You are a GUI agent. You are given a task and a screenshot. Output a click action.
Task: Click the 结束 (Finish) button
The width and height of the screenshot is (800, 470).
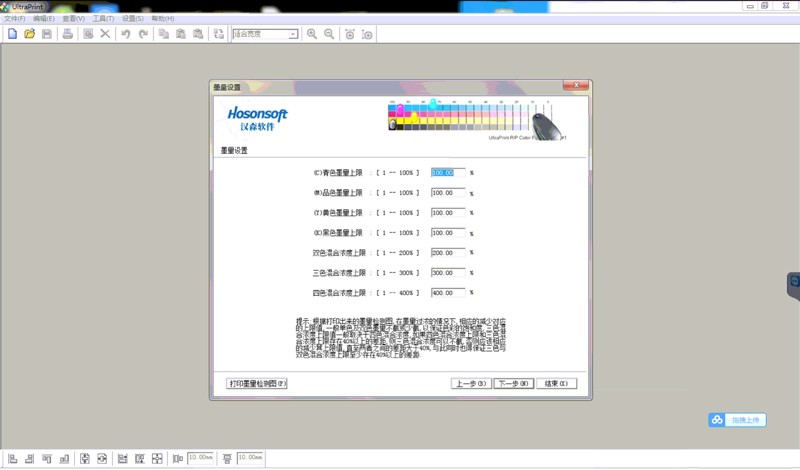556,383
